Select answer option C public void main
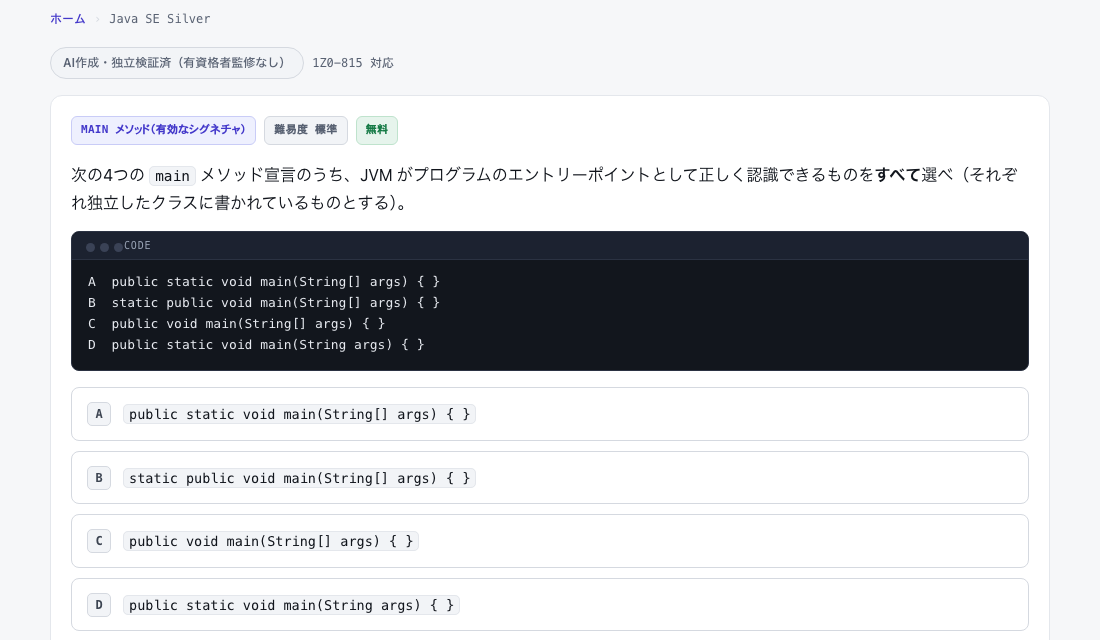Screen dimensions: 1100x640 coord(550,541)
